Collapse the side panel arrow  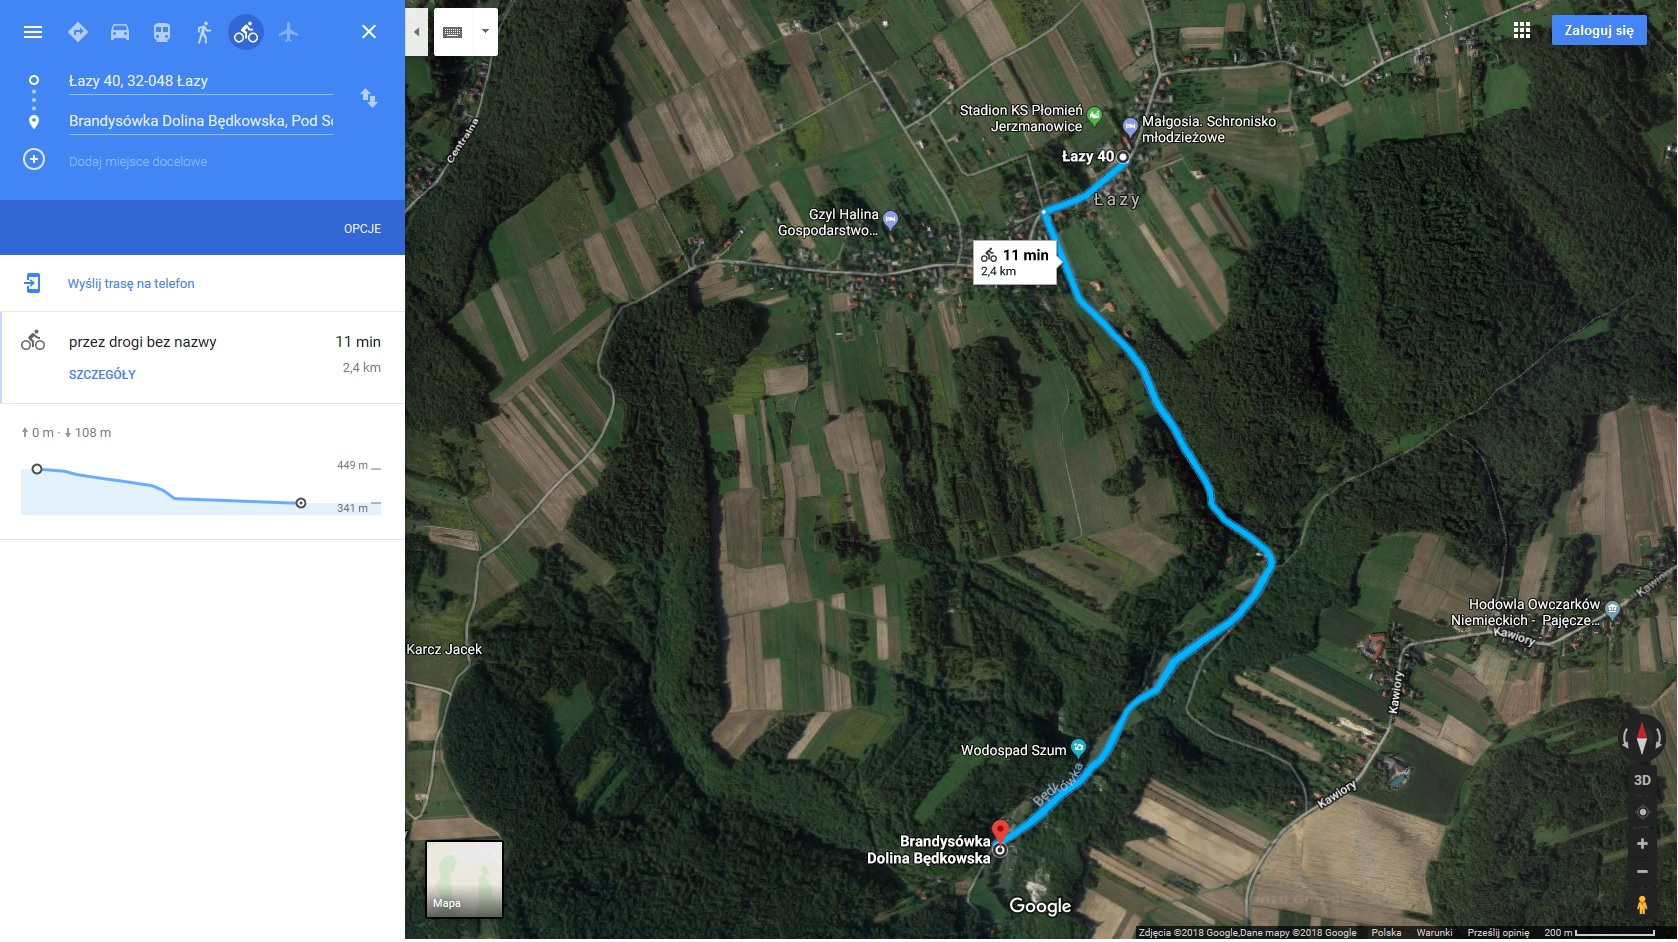coord(417,32)
